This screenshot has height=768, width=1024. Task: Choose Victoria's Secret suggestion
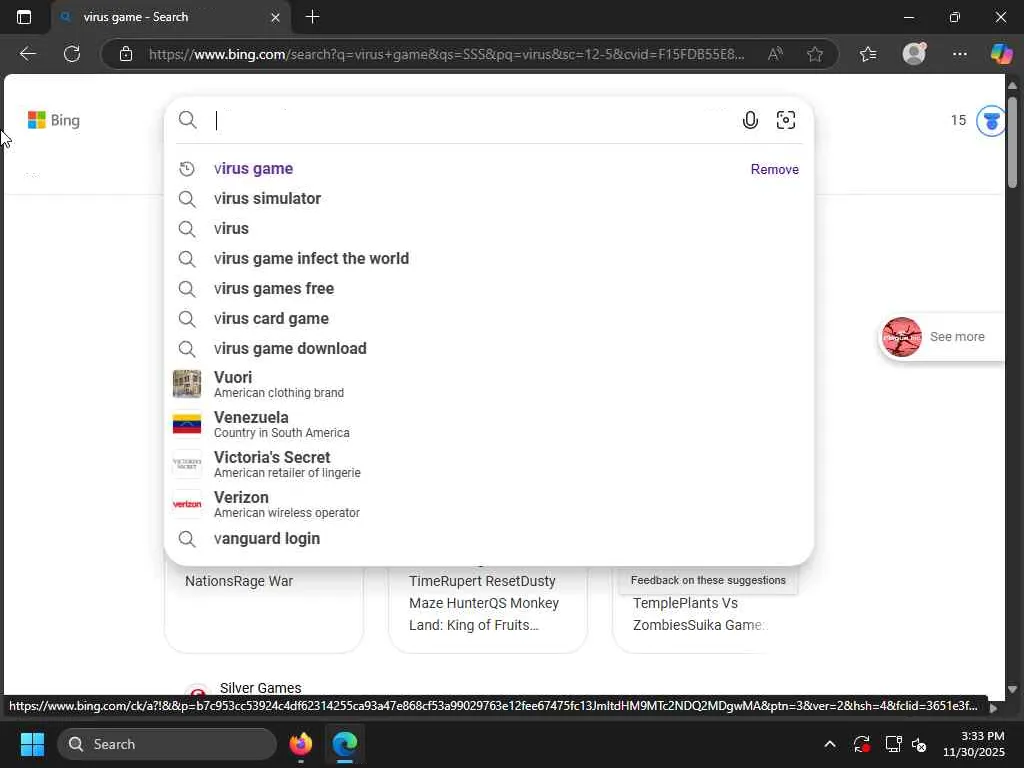click(x=488, y=464)
